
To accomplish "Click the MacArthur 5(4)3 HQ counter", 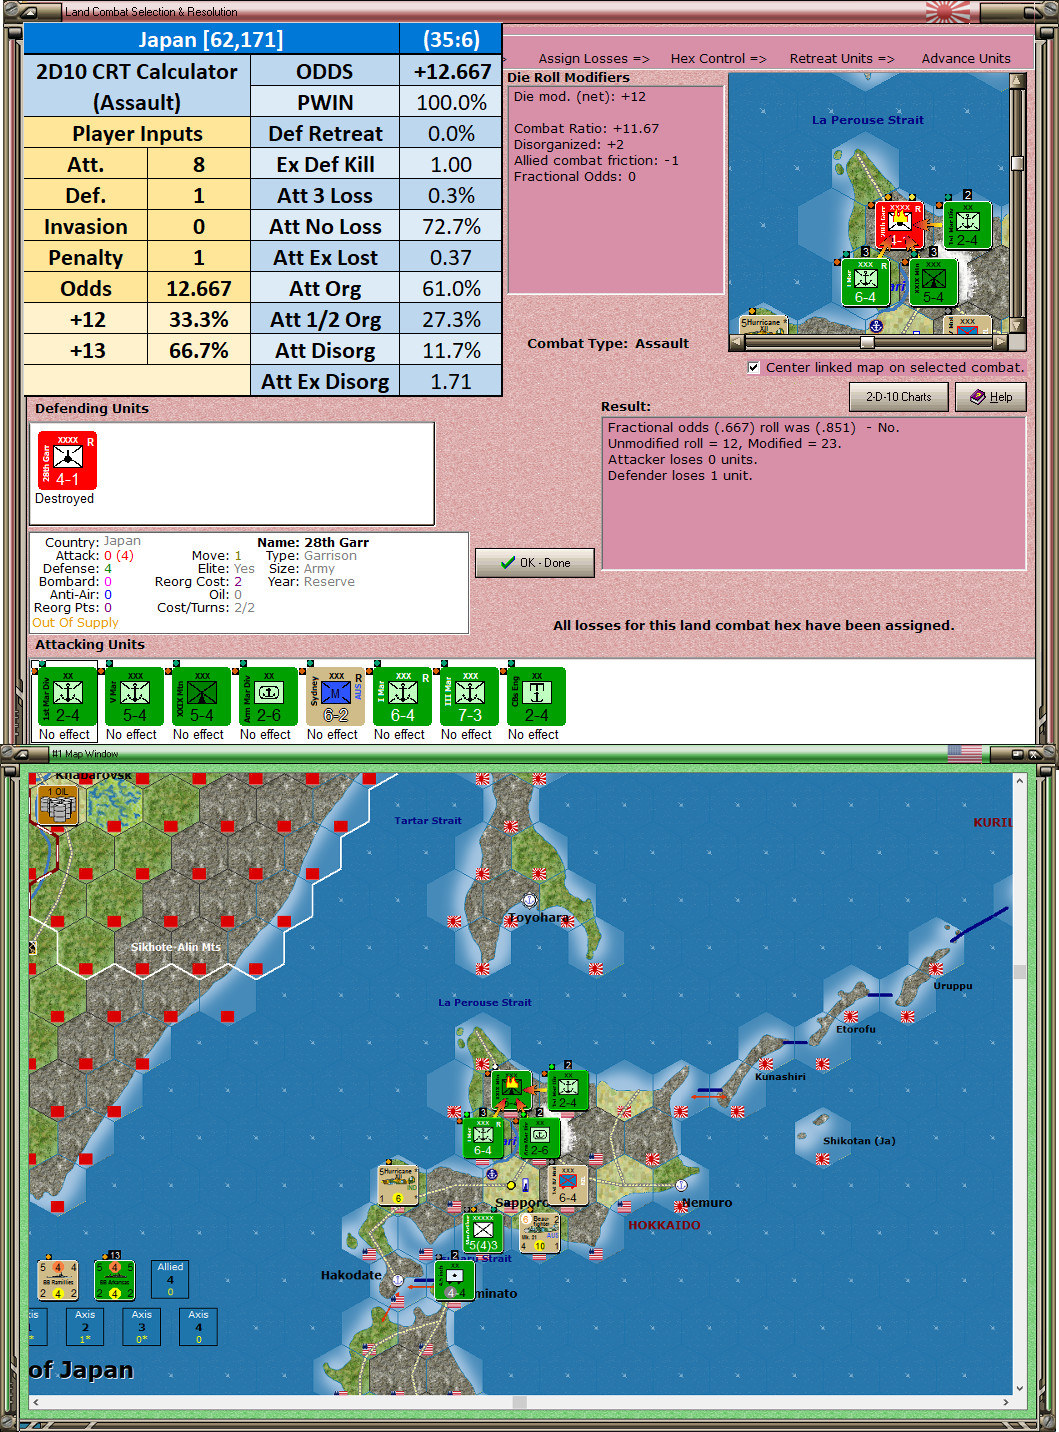I will coord(483,1233).
